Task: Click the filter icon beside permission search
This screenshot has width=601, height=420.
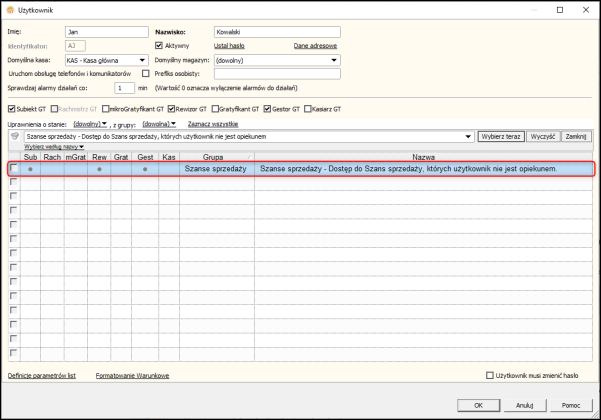Action: tap(15, 136)
